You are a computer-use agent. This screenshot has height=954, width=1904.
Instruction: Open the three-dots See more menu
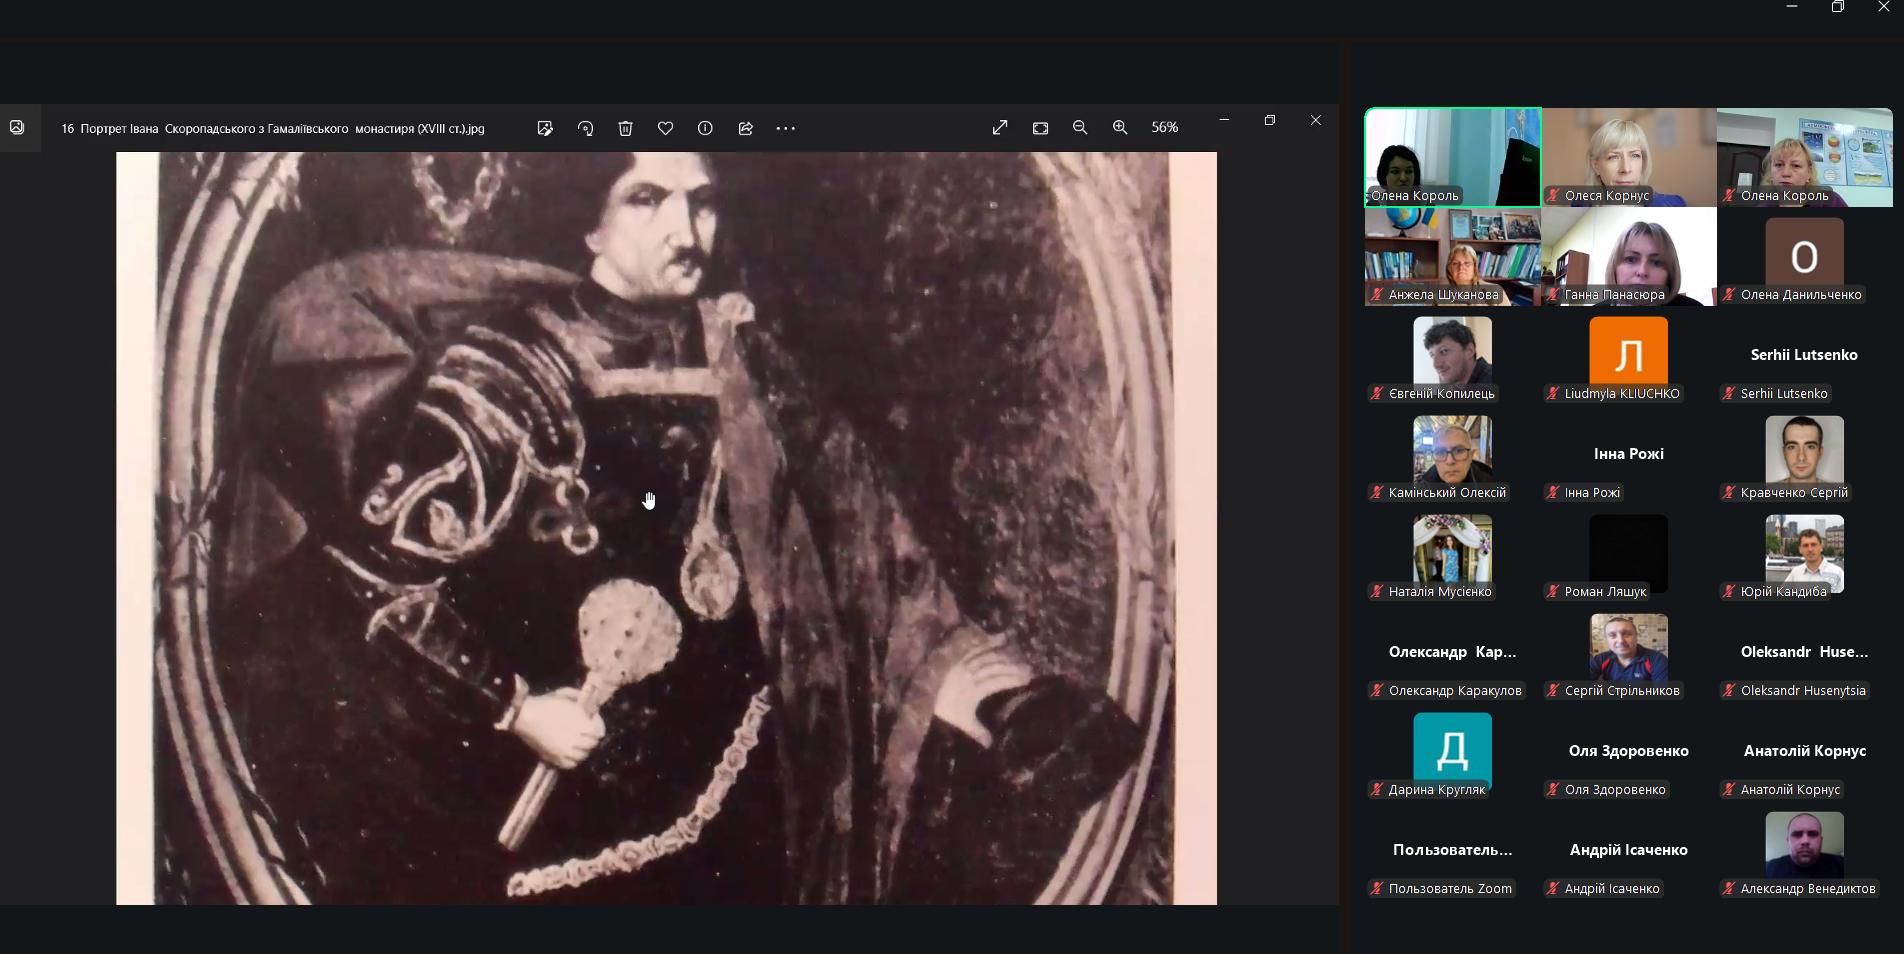pyautogui.click(x=786, y=128)
